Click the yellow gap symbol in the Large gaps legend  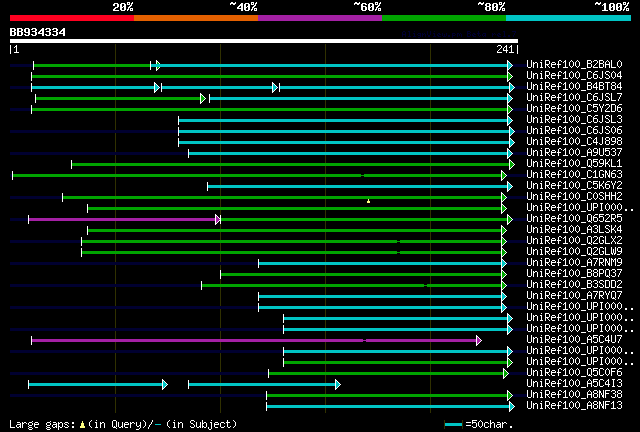[82, 425]
